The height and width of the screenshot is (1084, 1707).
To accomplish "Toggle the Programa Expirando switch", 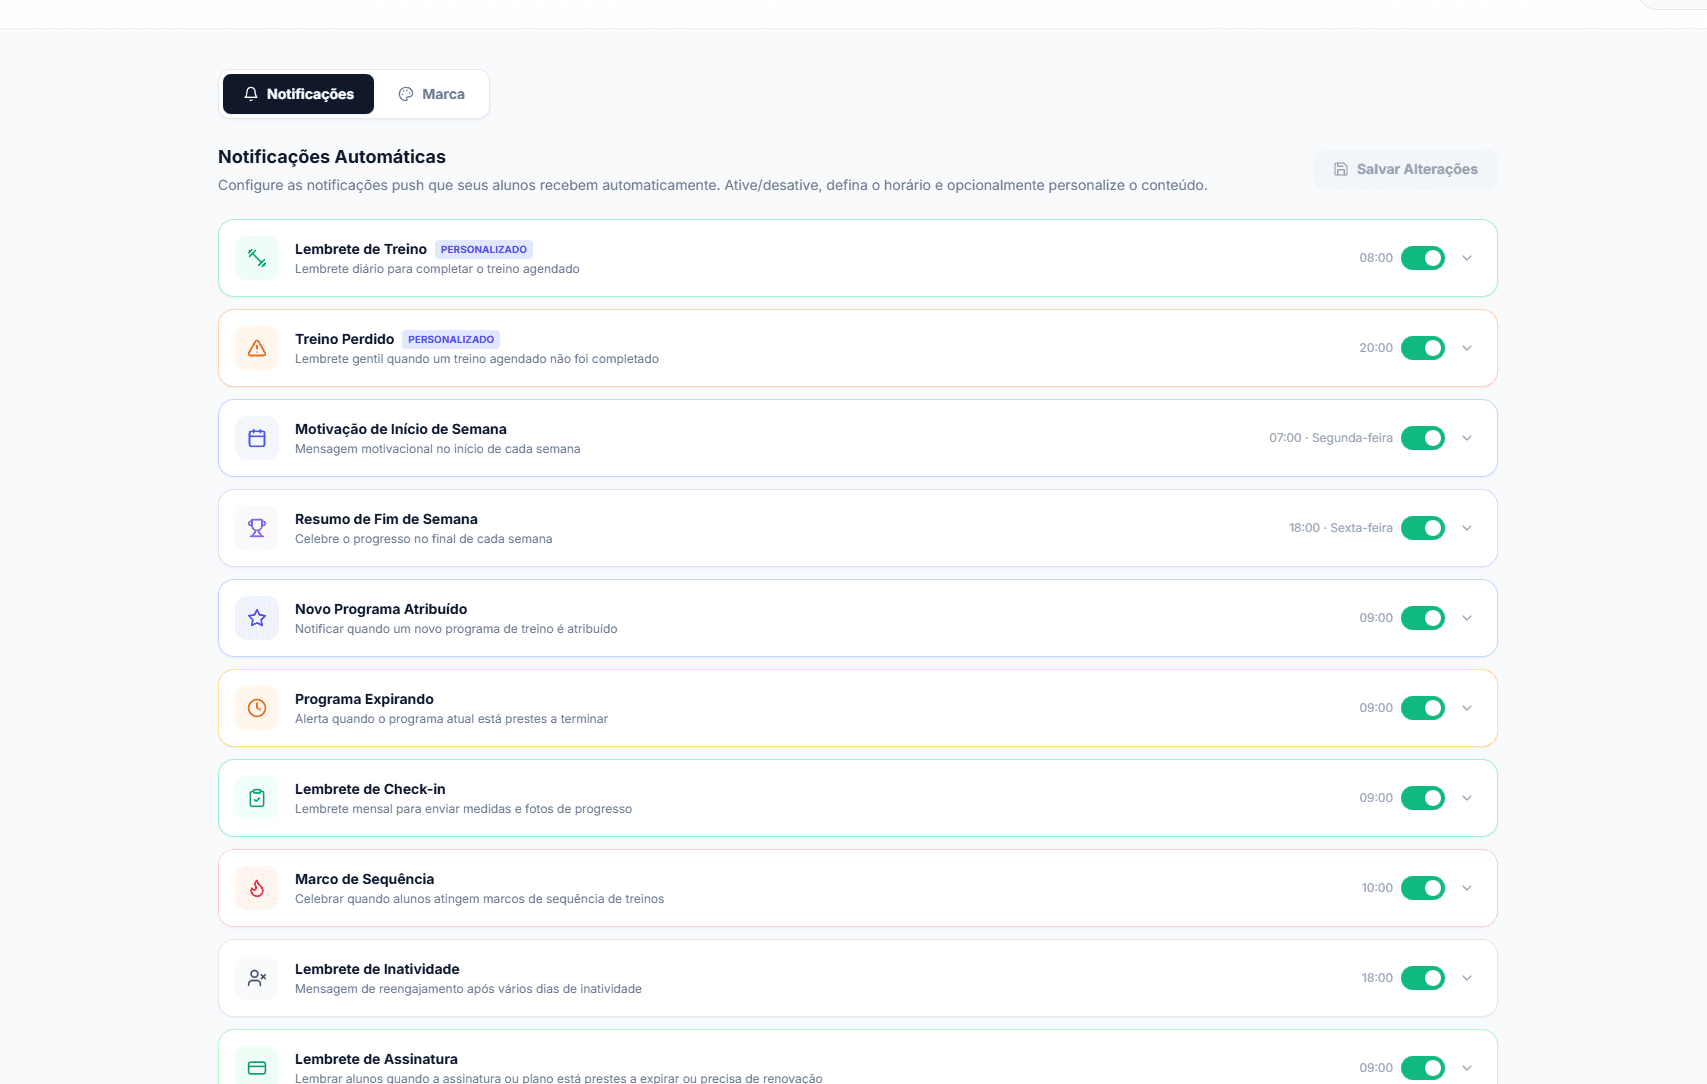I will coord(1423,708).
